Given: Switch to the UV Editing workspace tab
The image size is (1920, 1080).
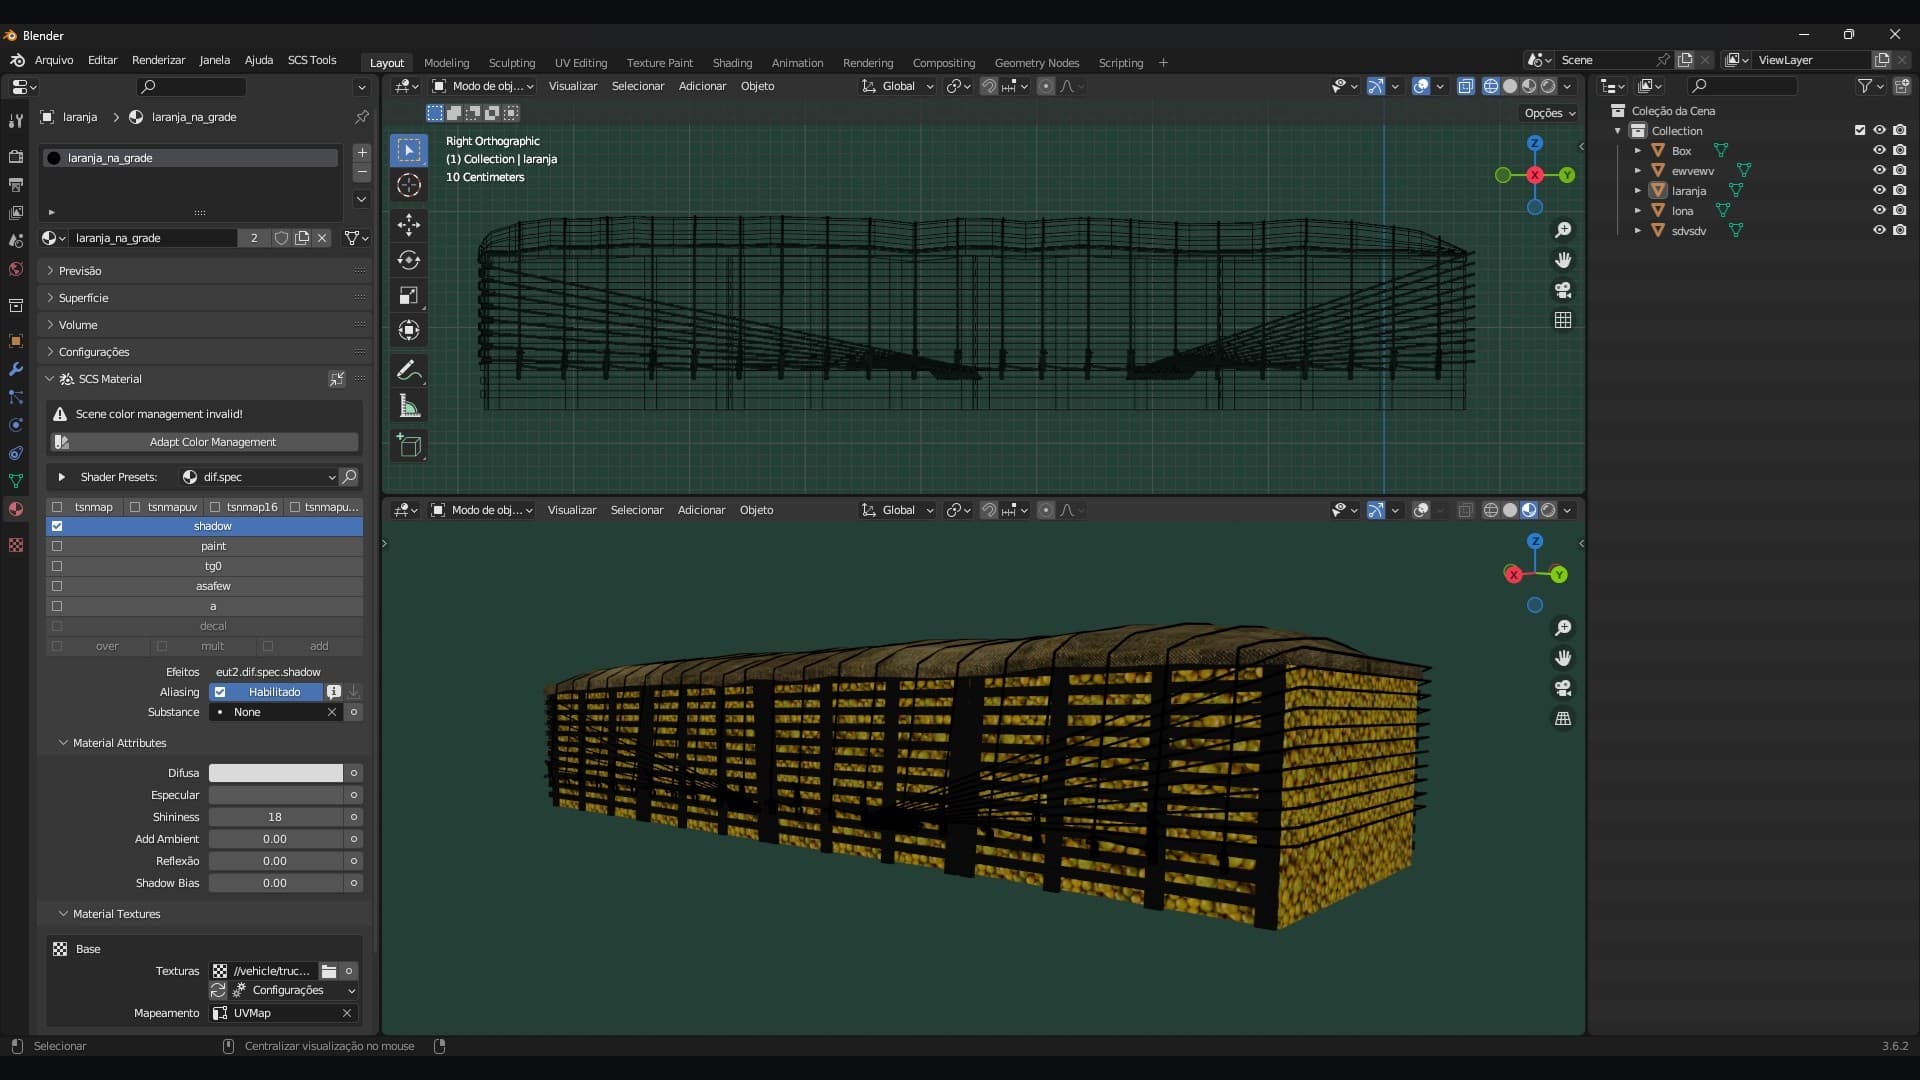Looking at the screenshot, I should coord(581,63).
